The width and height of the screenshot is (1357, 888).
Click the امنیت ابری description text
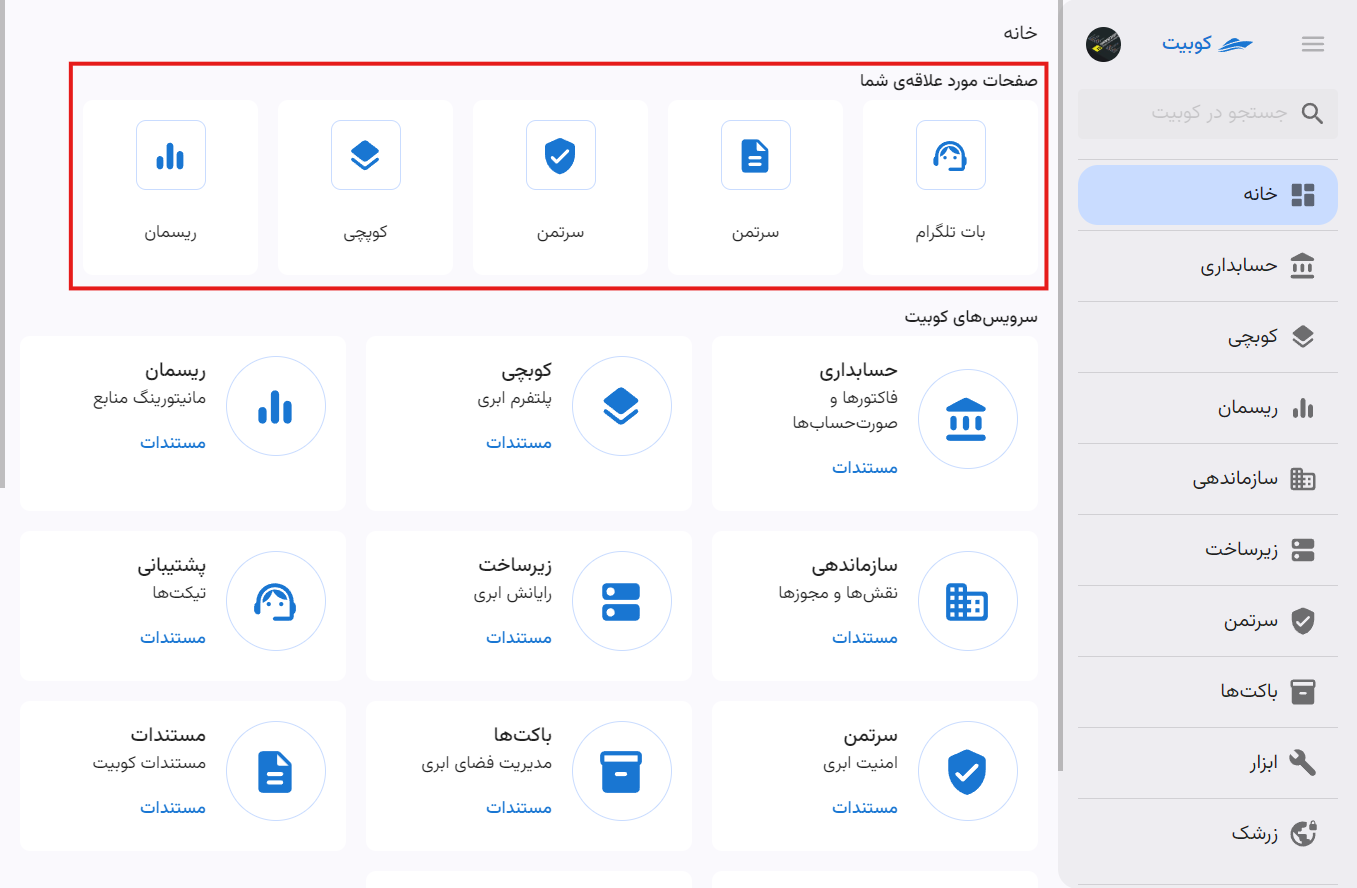coord(861,763)
